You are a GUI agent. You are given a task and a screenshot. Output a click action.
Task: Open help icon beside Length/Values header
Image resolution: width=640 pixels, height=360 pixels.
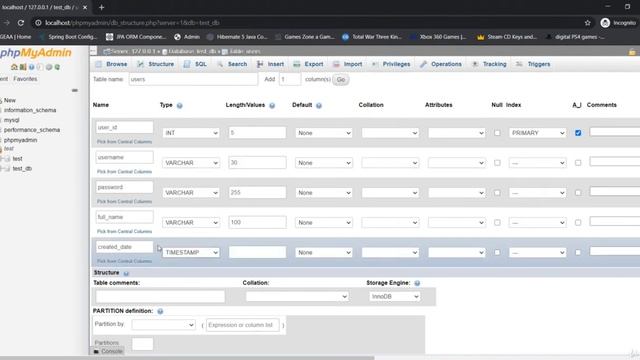click(x=272, y=106)
